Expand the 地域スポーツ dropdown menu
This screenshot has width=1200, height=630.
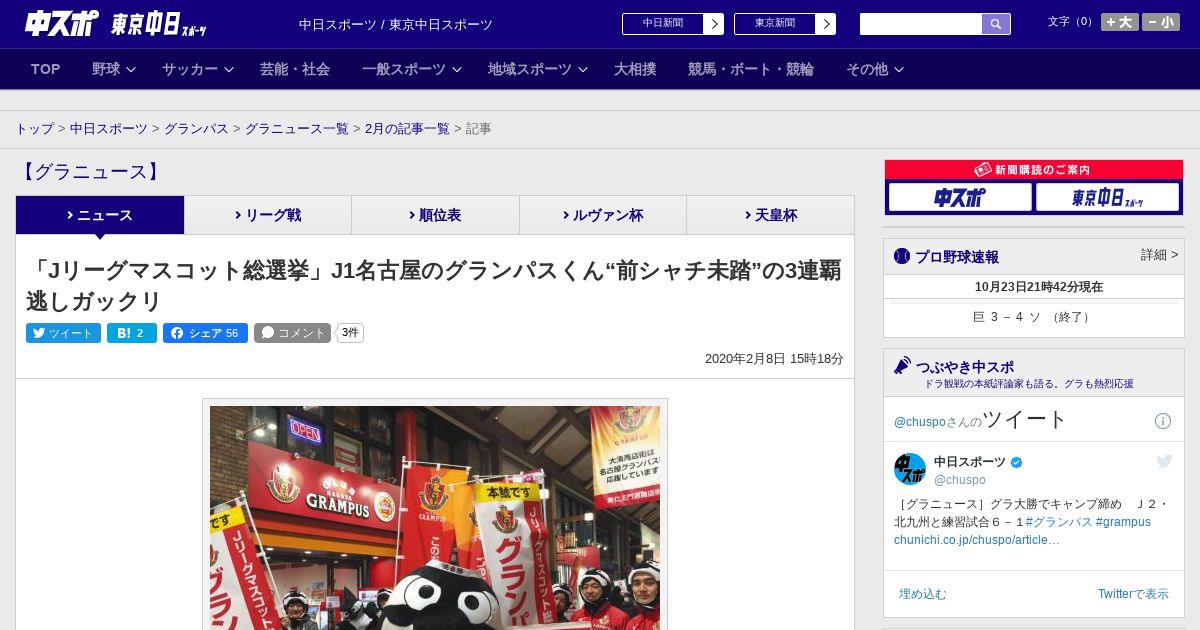coord(538,69)
